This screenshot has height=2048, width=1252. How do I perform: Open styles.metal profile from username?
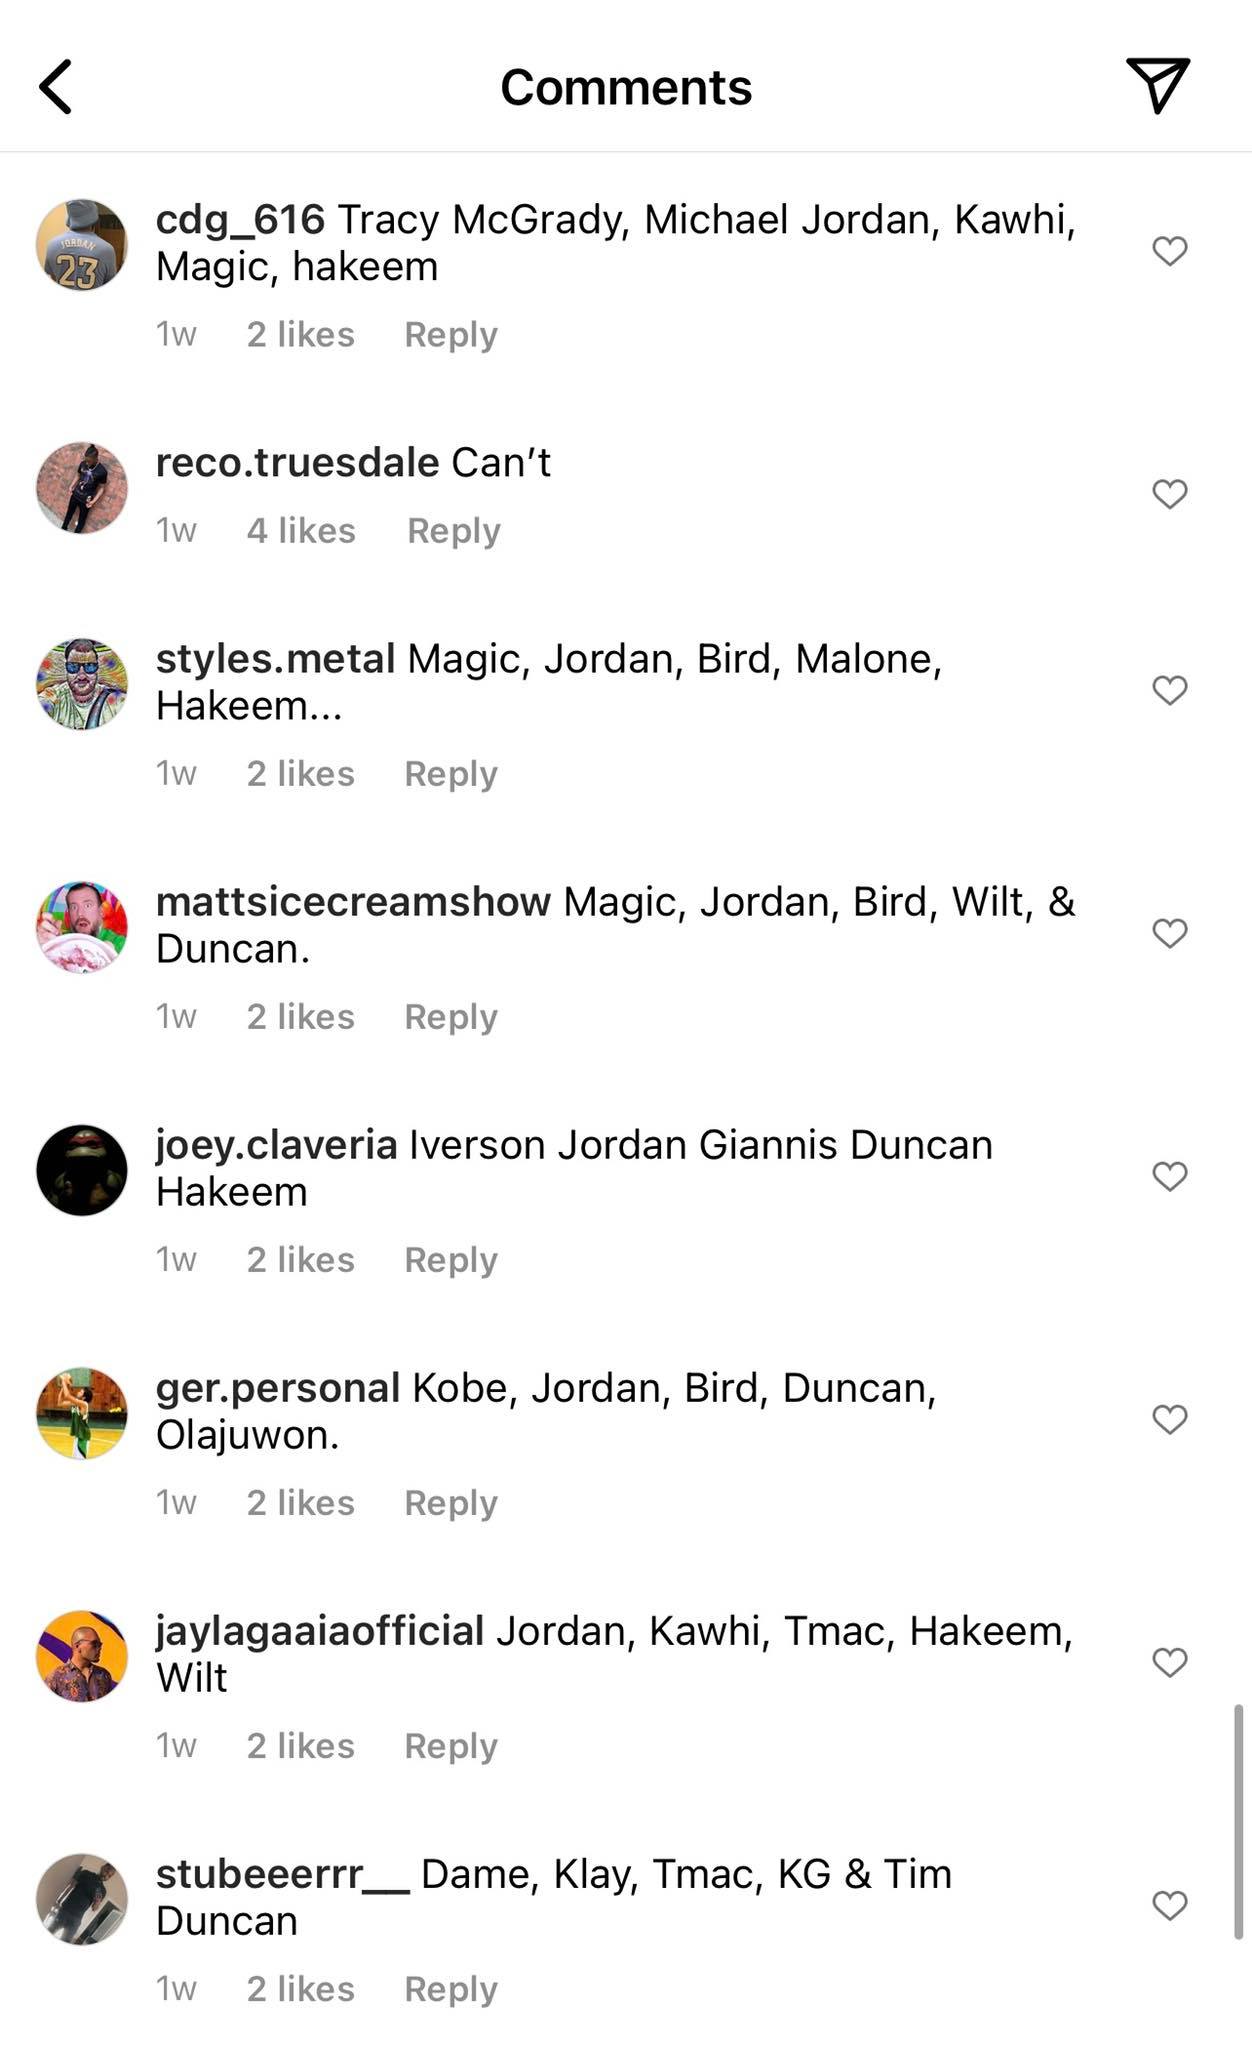click(x=276, y=658)
